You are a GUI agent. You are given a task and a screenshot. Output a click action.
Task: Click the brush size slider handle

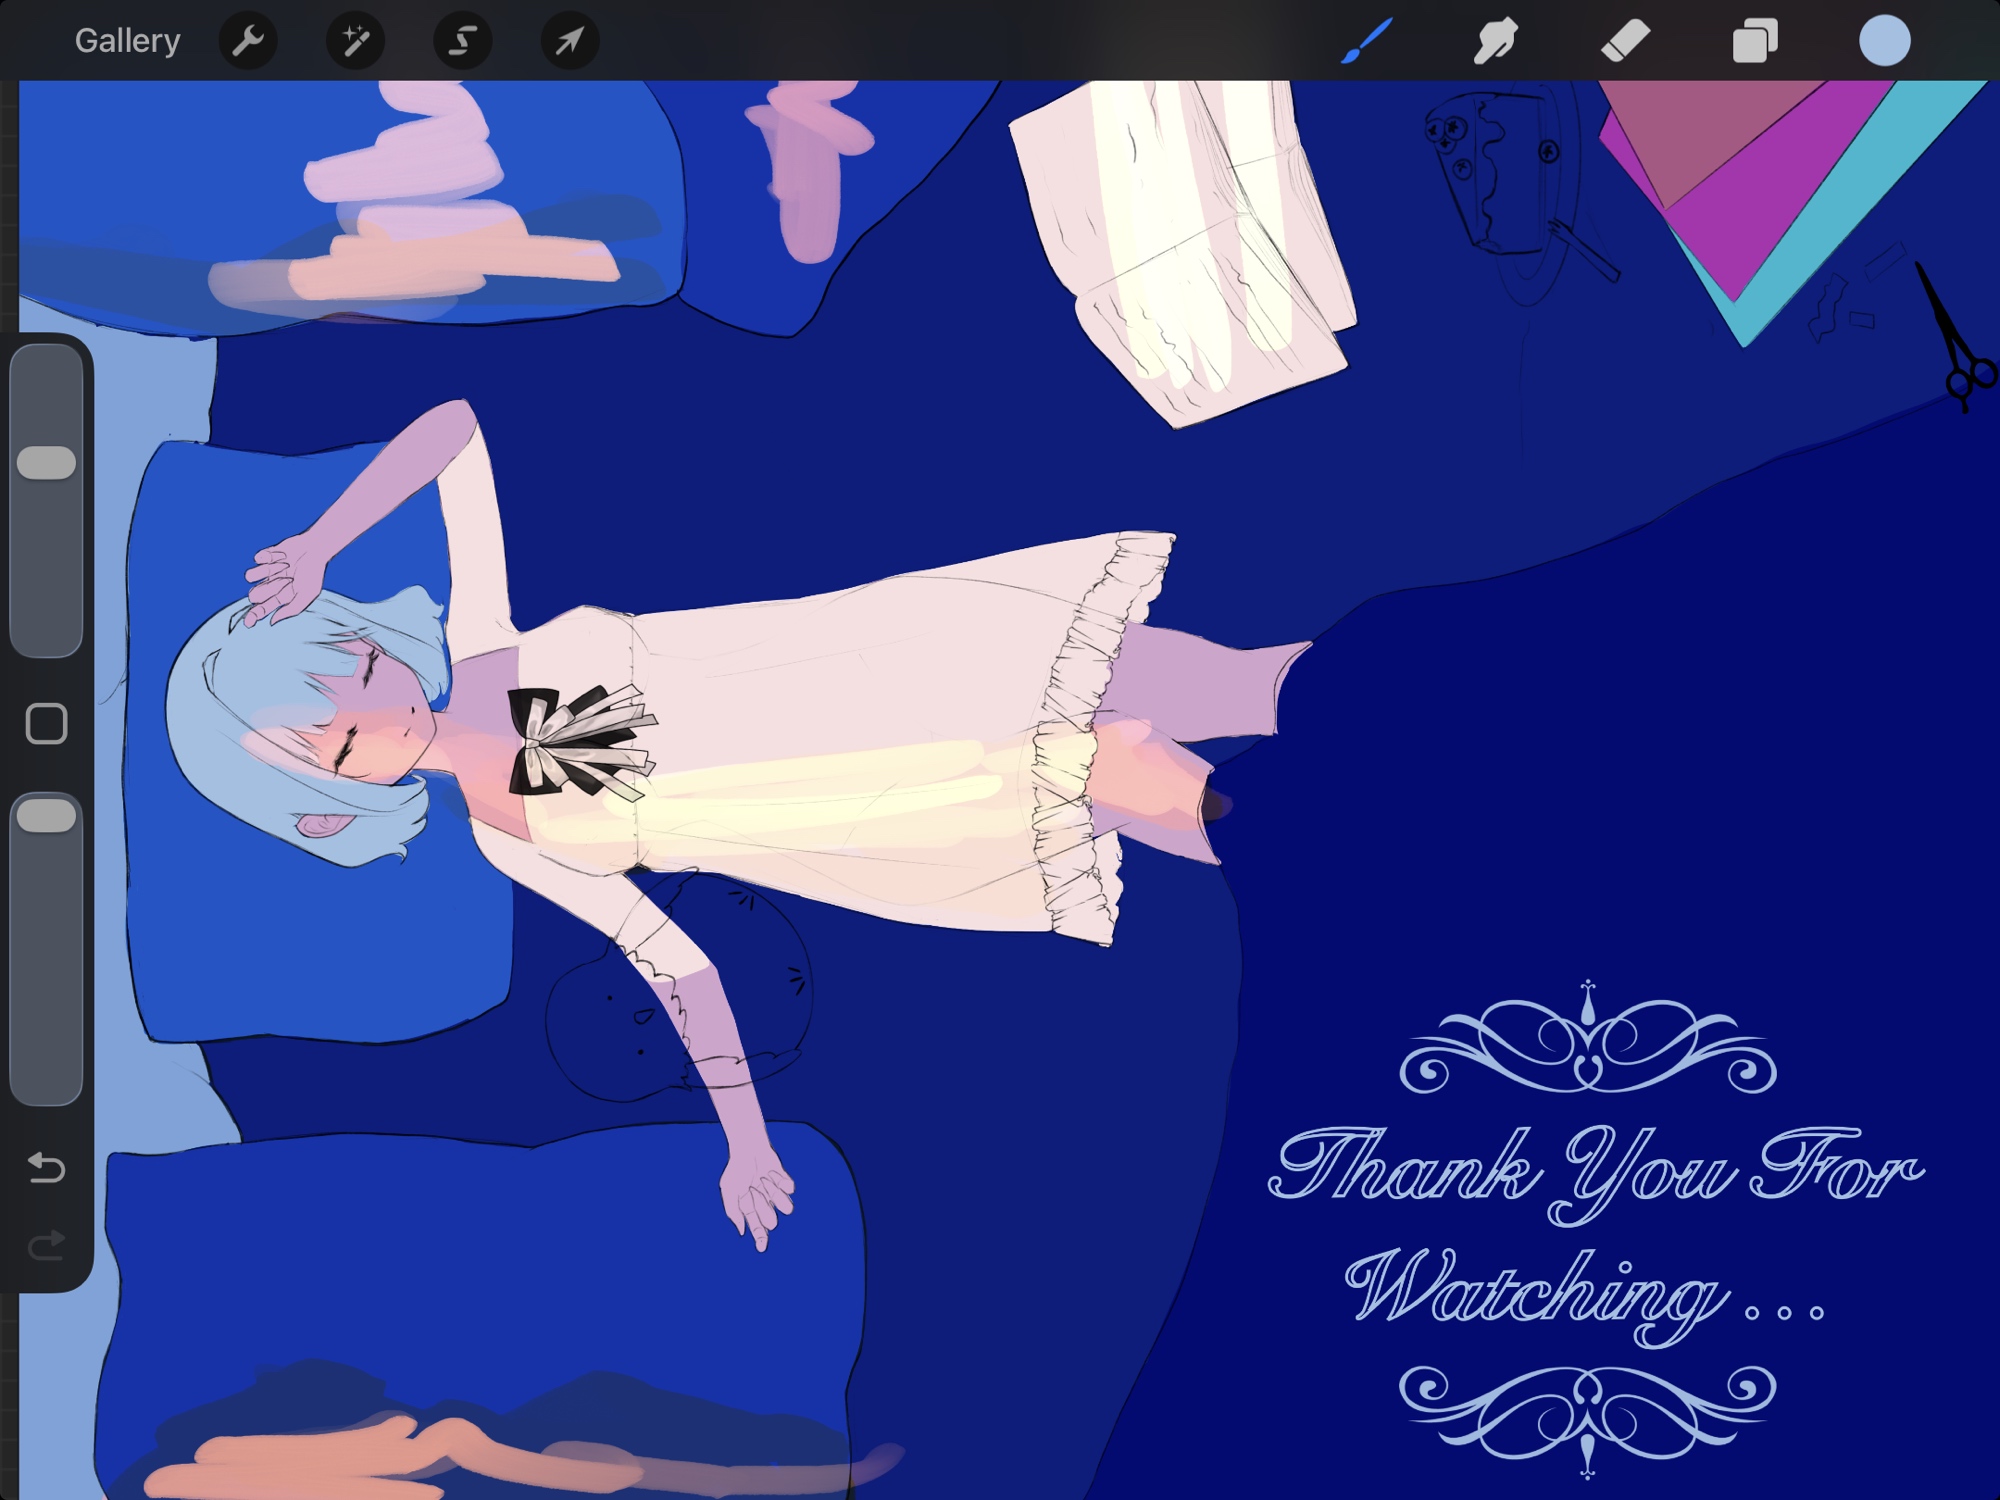point(47,463)
